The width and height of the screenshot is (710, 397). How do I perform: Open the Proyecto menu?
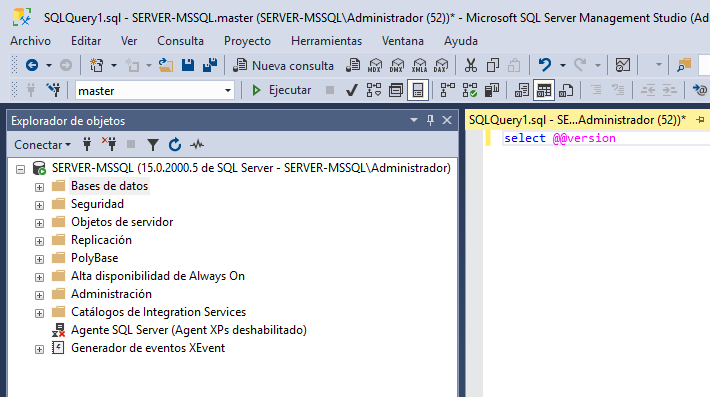click(247, 41)
